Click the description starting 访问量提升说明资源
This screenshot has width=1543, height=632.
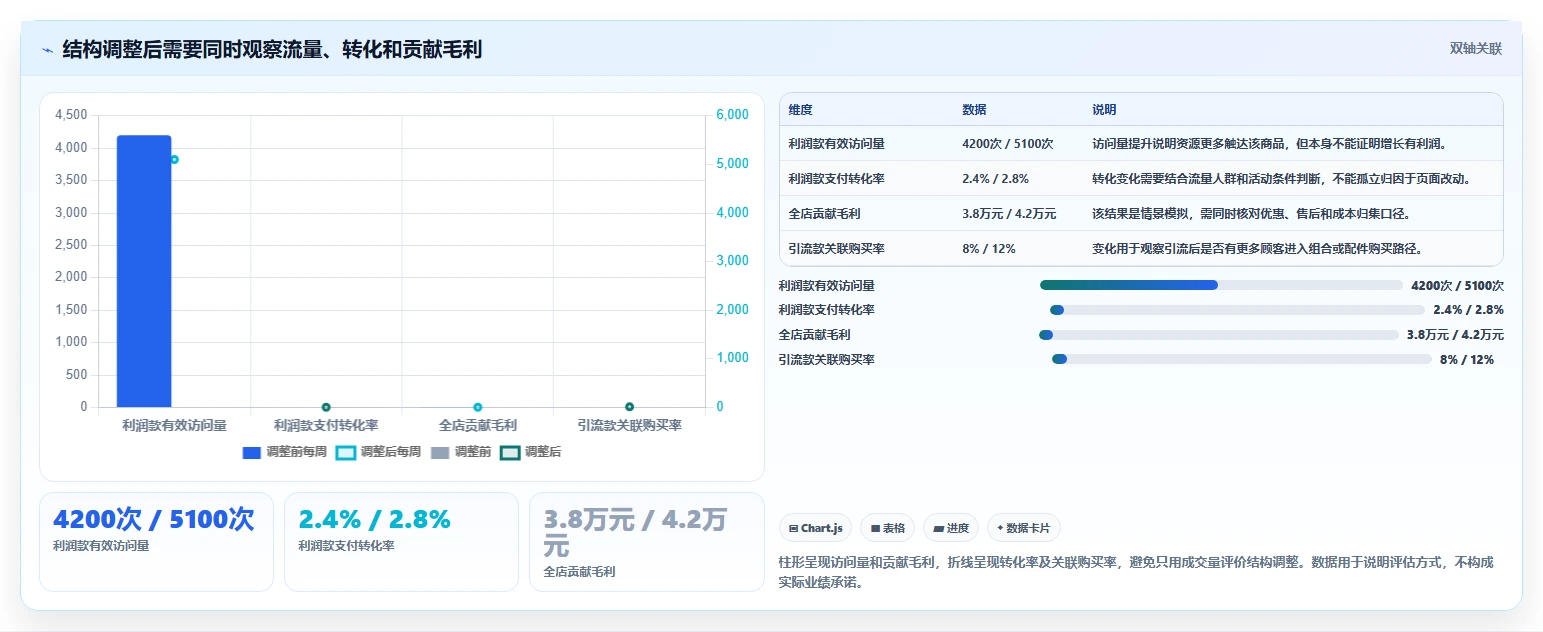1269,144
